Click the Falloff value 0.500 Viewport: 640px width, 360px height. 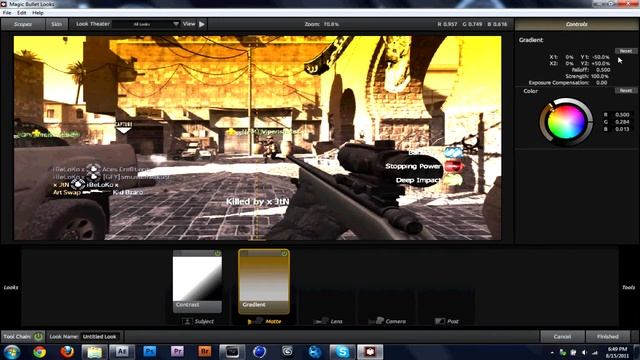pyautogui.click(x=603, y=70)
